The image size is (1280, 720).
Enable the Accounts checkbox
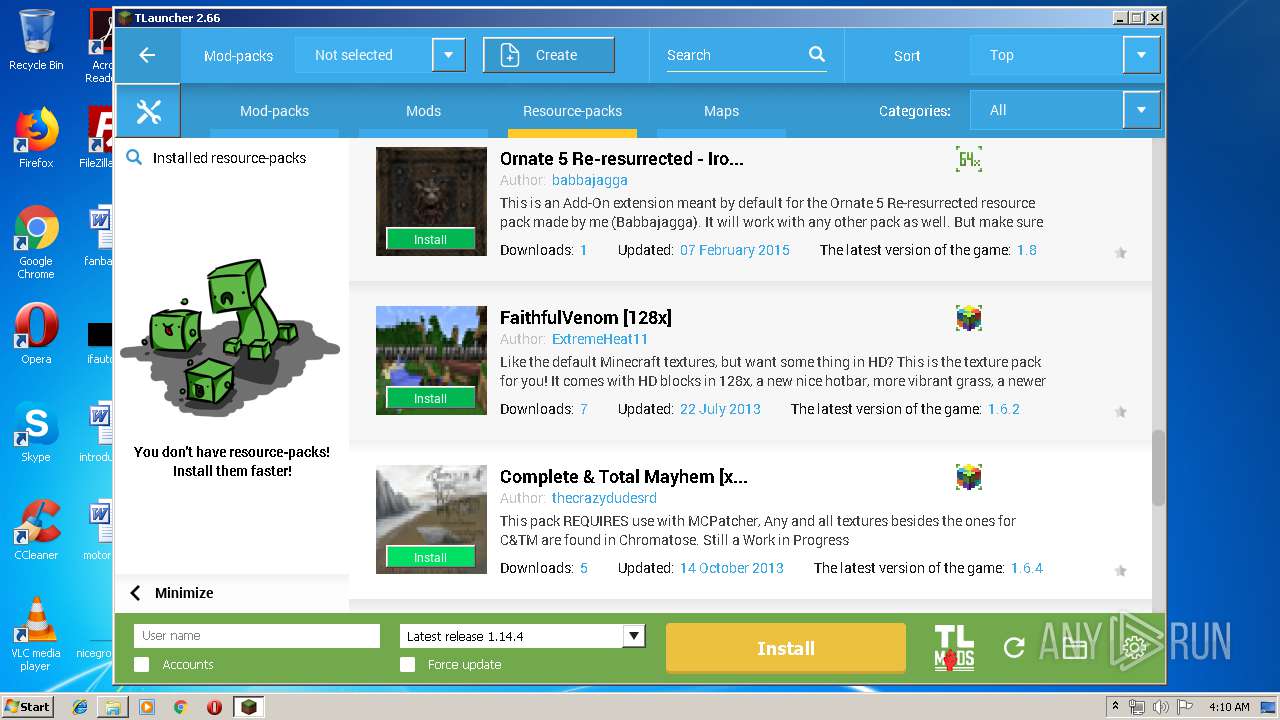pyautogui.click(x=142, y=664)
